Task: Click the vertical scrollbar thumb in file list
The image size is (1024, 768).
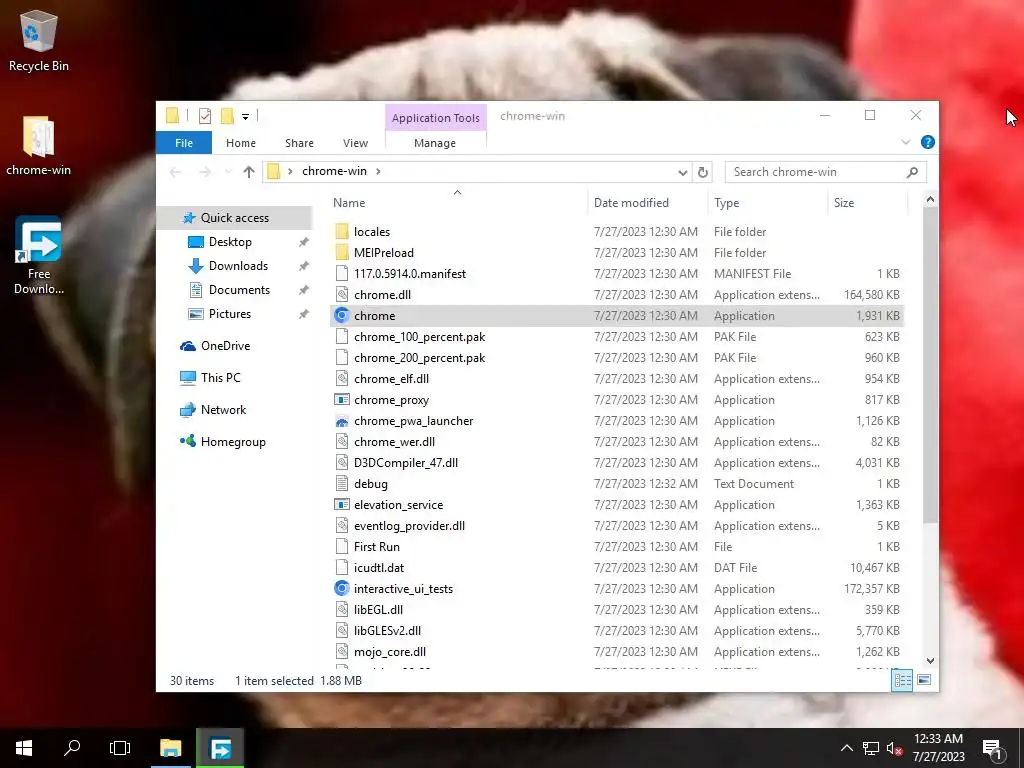Action: 930,366
